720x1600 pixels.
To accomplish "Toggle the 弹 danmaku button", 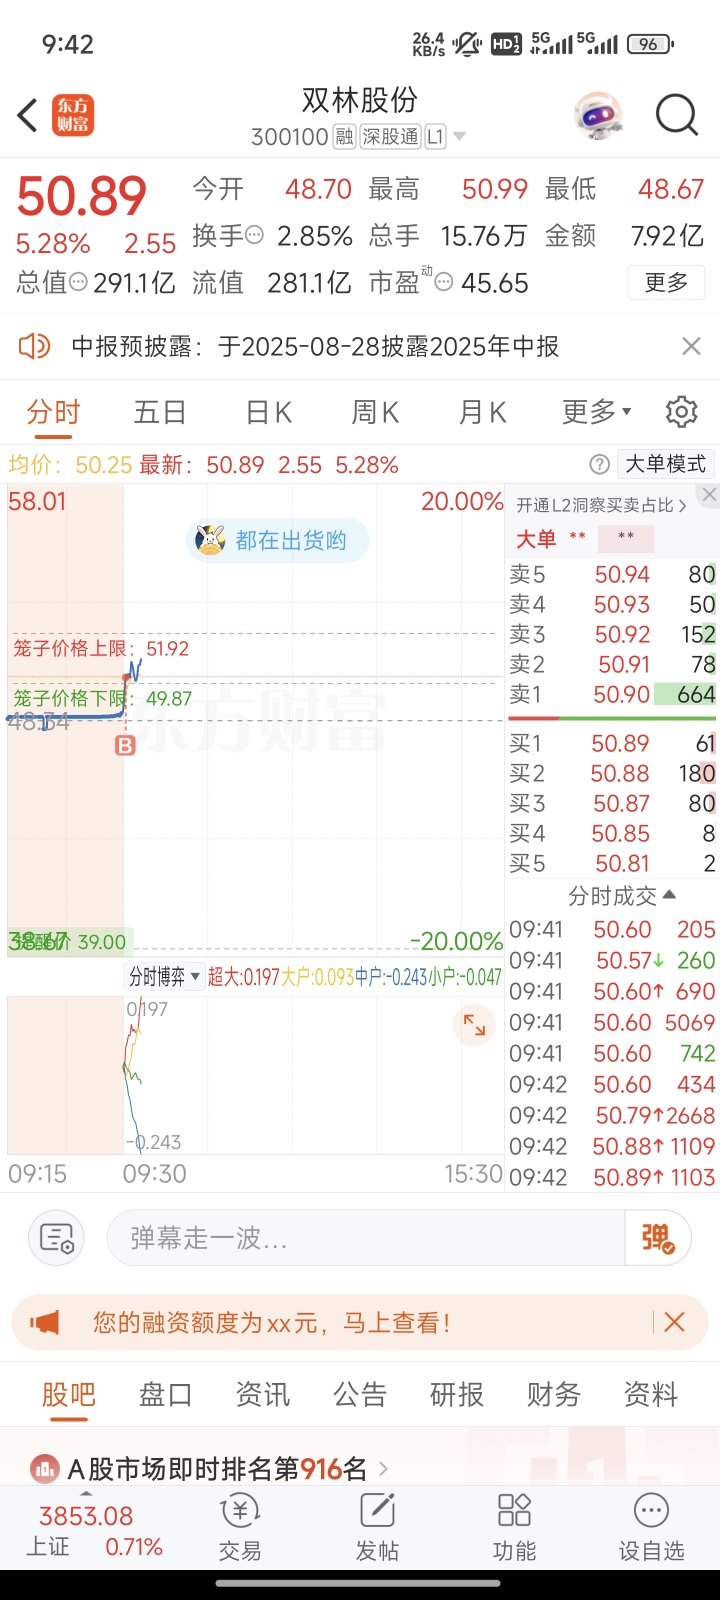I will point(658,1238).
